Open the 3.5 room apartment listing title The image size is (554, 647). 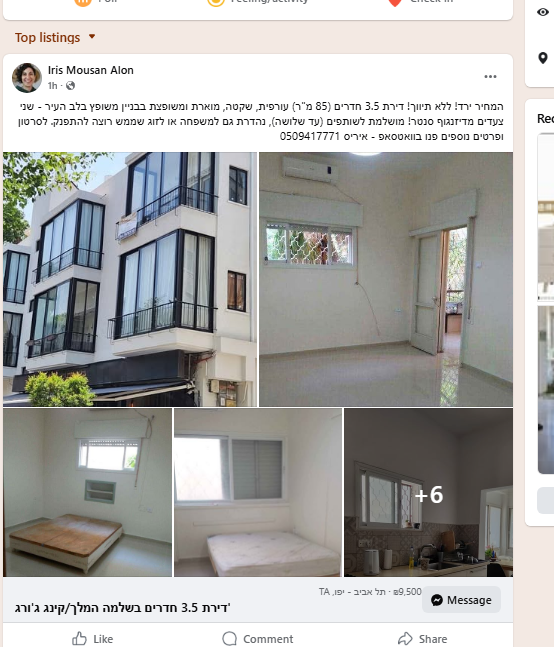123,608
